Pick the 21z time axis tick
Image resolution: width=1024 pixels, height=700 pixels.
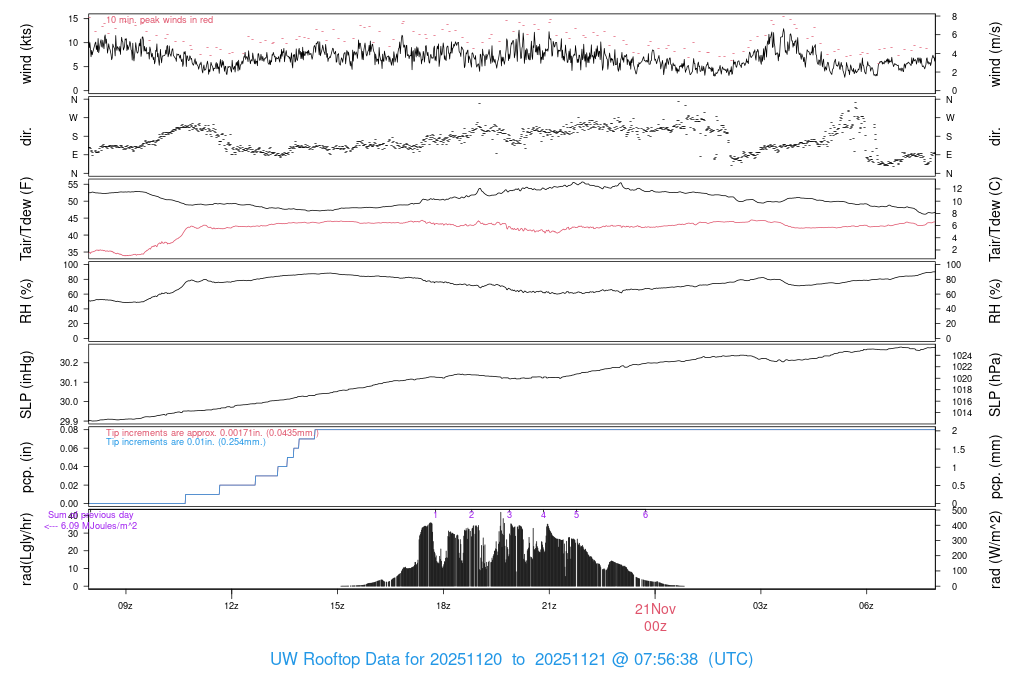(549, 606)
